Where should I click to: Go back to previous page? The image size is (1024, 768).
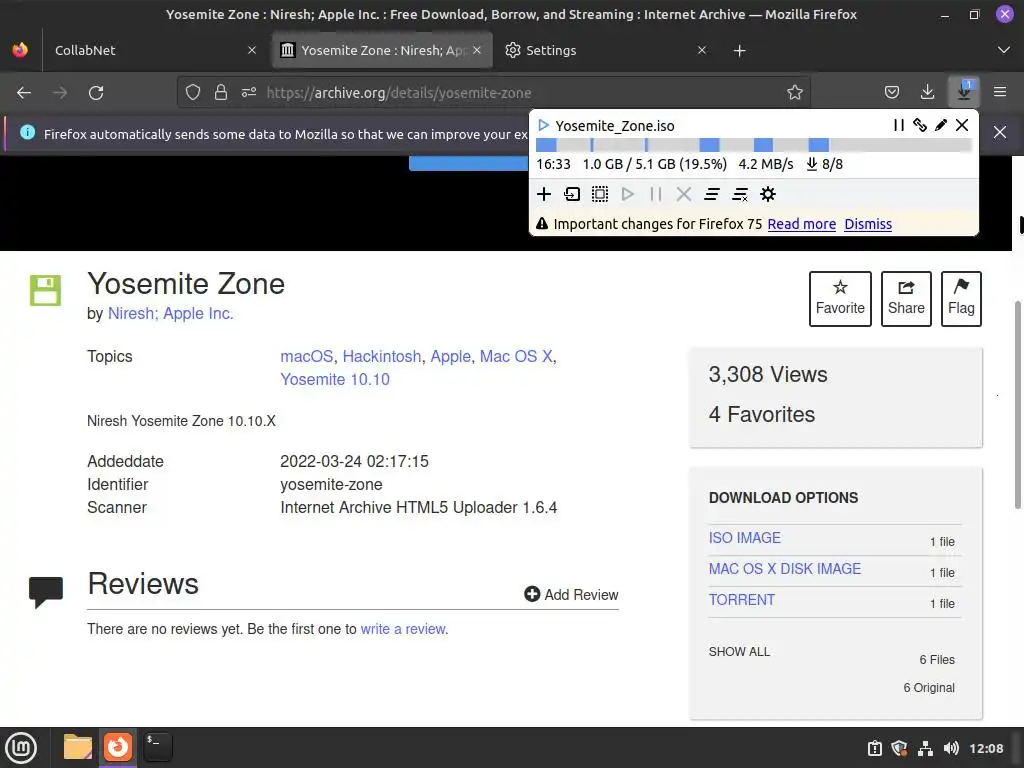click(x=24, y=92)
